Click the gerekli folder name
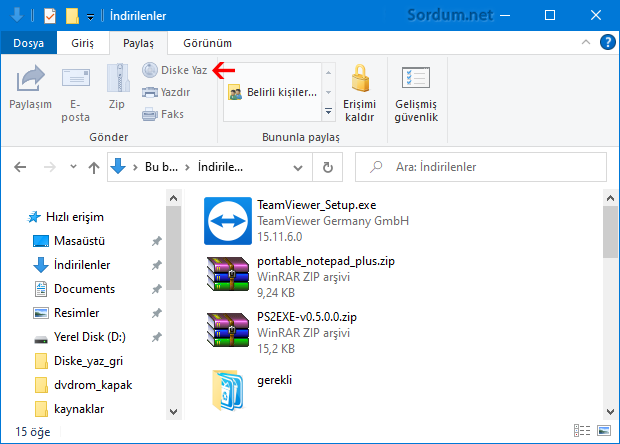Viewport: 620px width, 444px height. pos(274,380)
